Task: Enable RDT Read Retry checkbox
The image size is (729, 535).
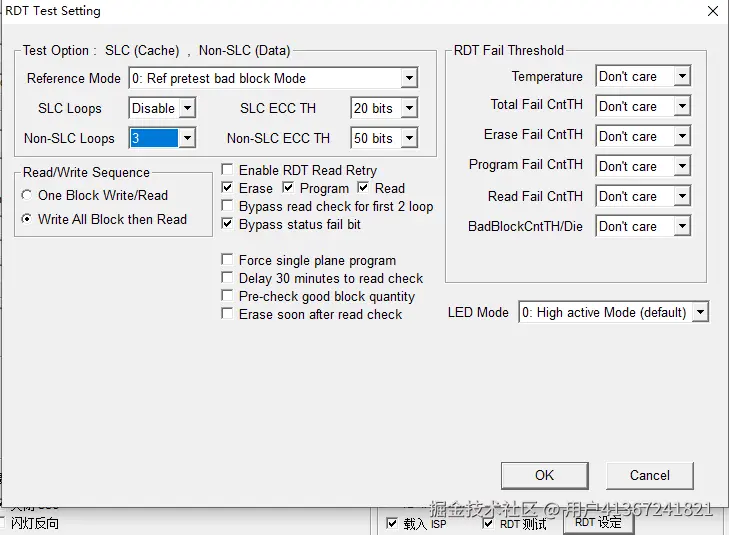Action: (227, 170)
